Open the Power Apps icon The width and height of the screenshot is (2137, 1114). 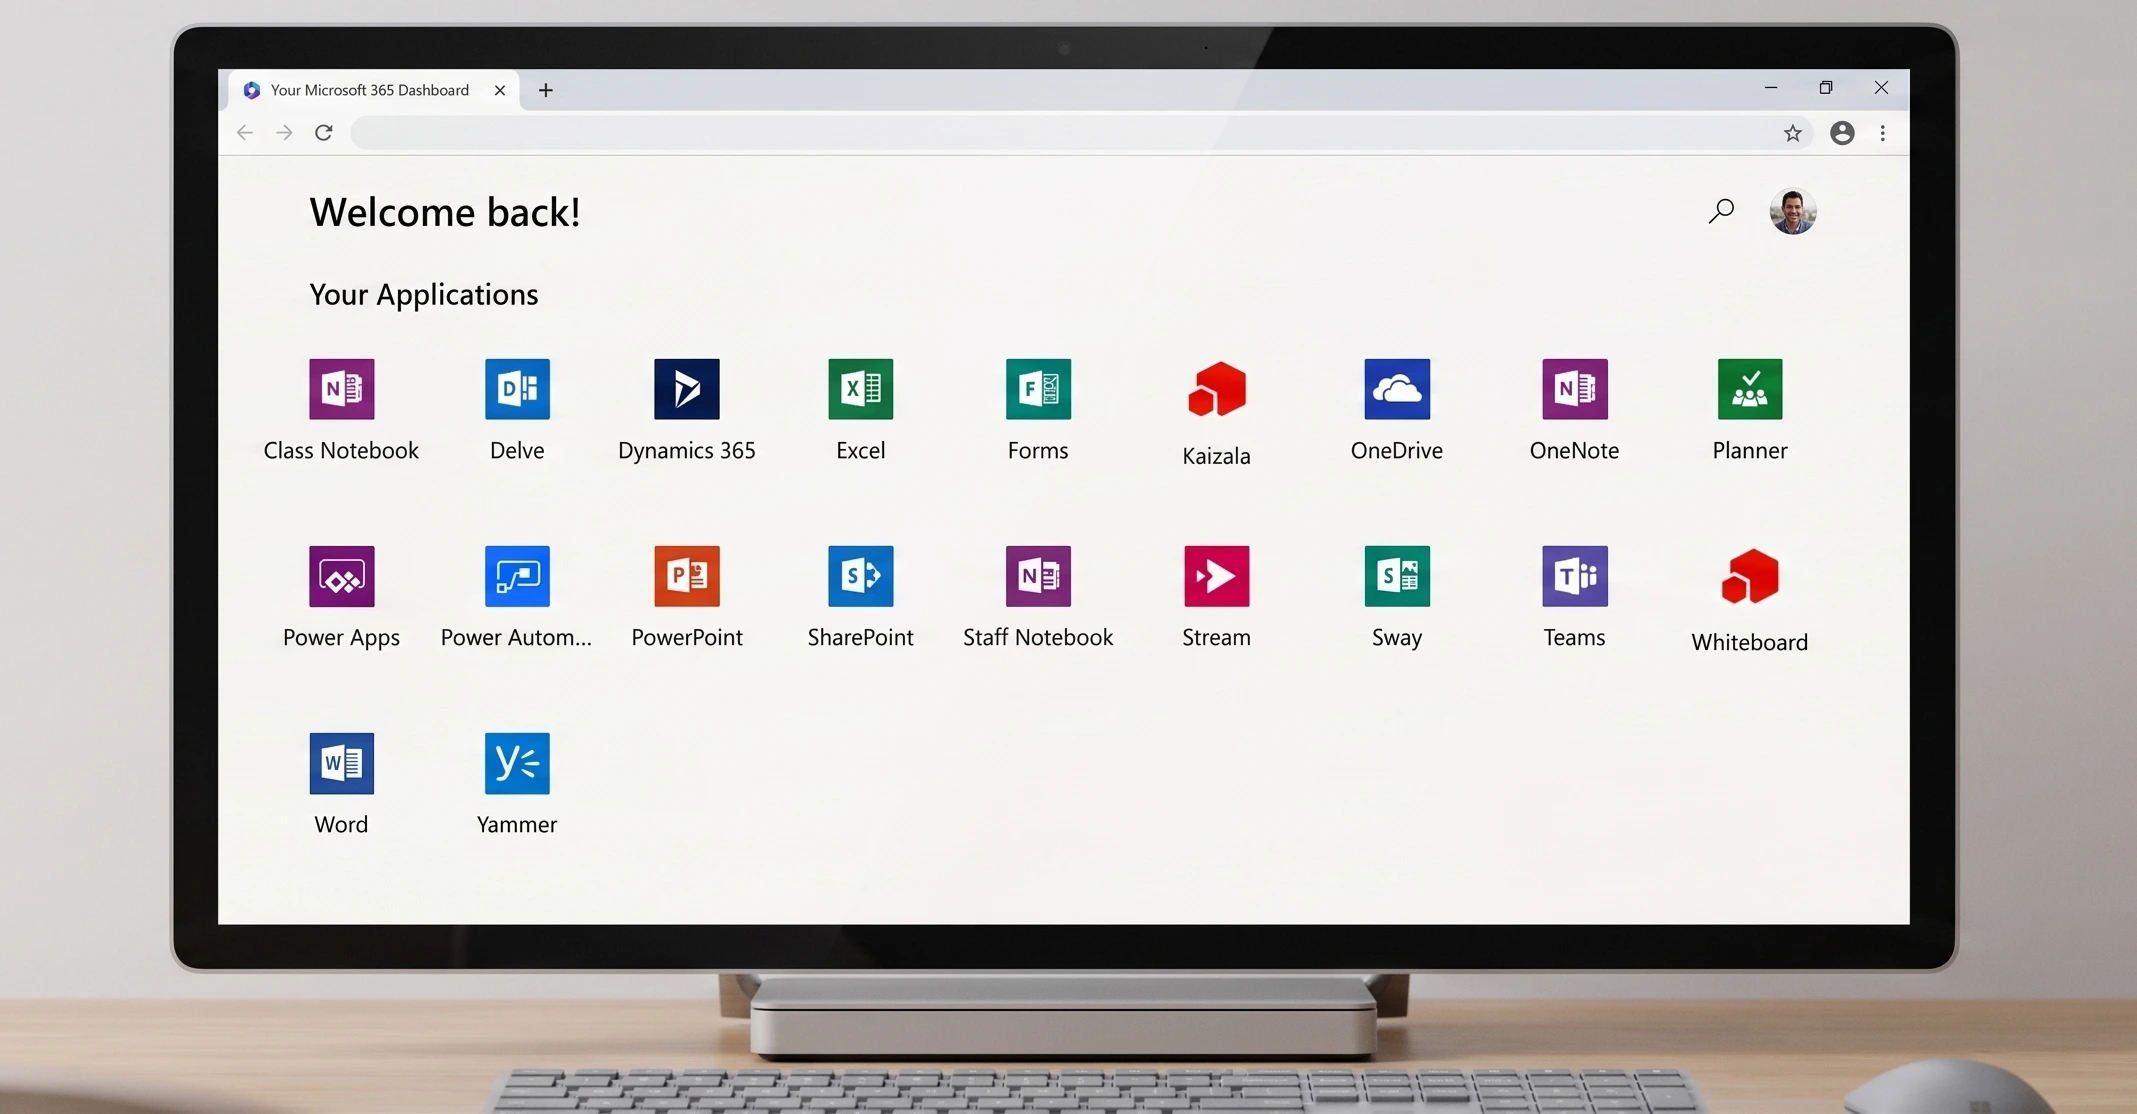(341, 576)
